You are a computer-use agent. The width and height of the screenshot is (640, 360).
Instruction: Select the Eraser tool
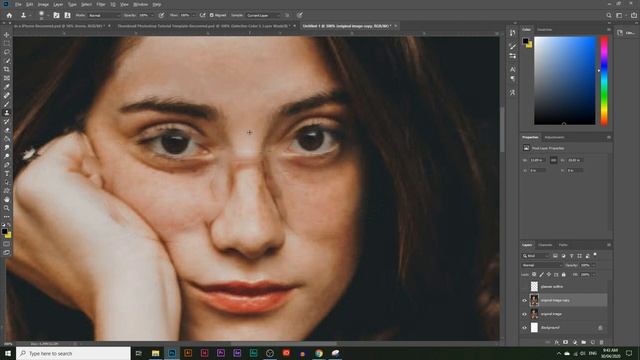[x=7, y=130]
